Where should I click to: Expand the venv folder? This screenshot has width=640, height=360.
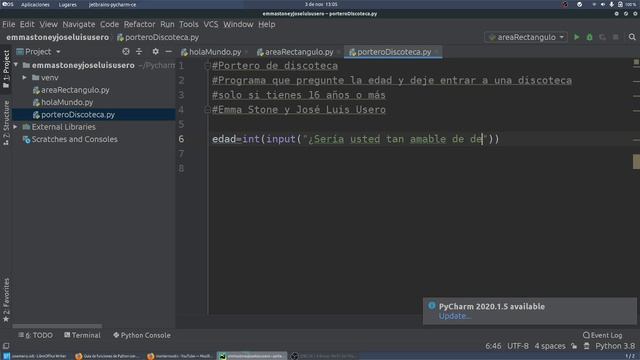click(x=24, y=77)
